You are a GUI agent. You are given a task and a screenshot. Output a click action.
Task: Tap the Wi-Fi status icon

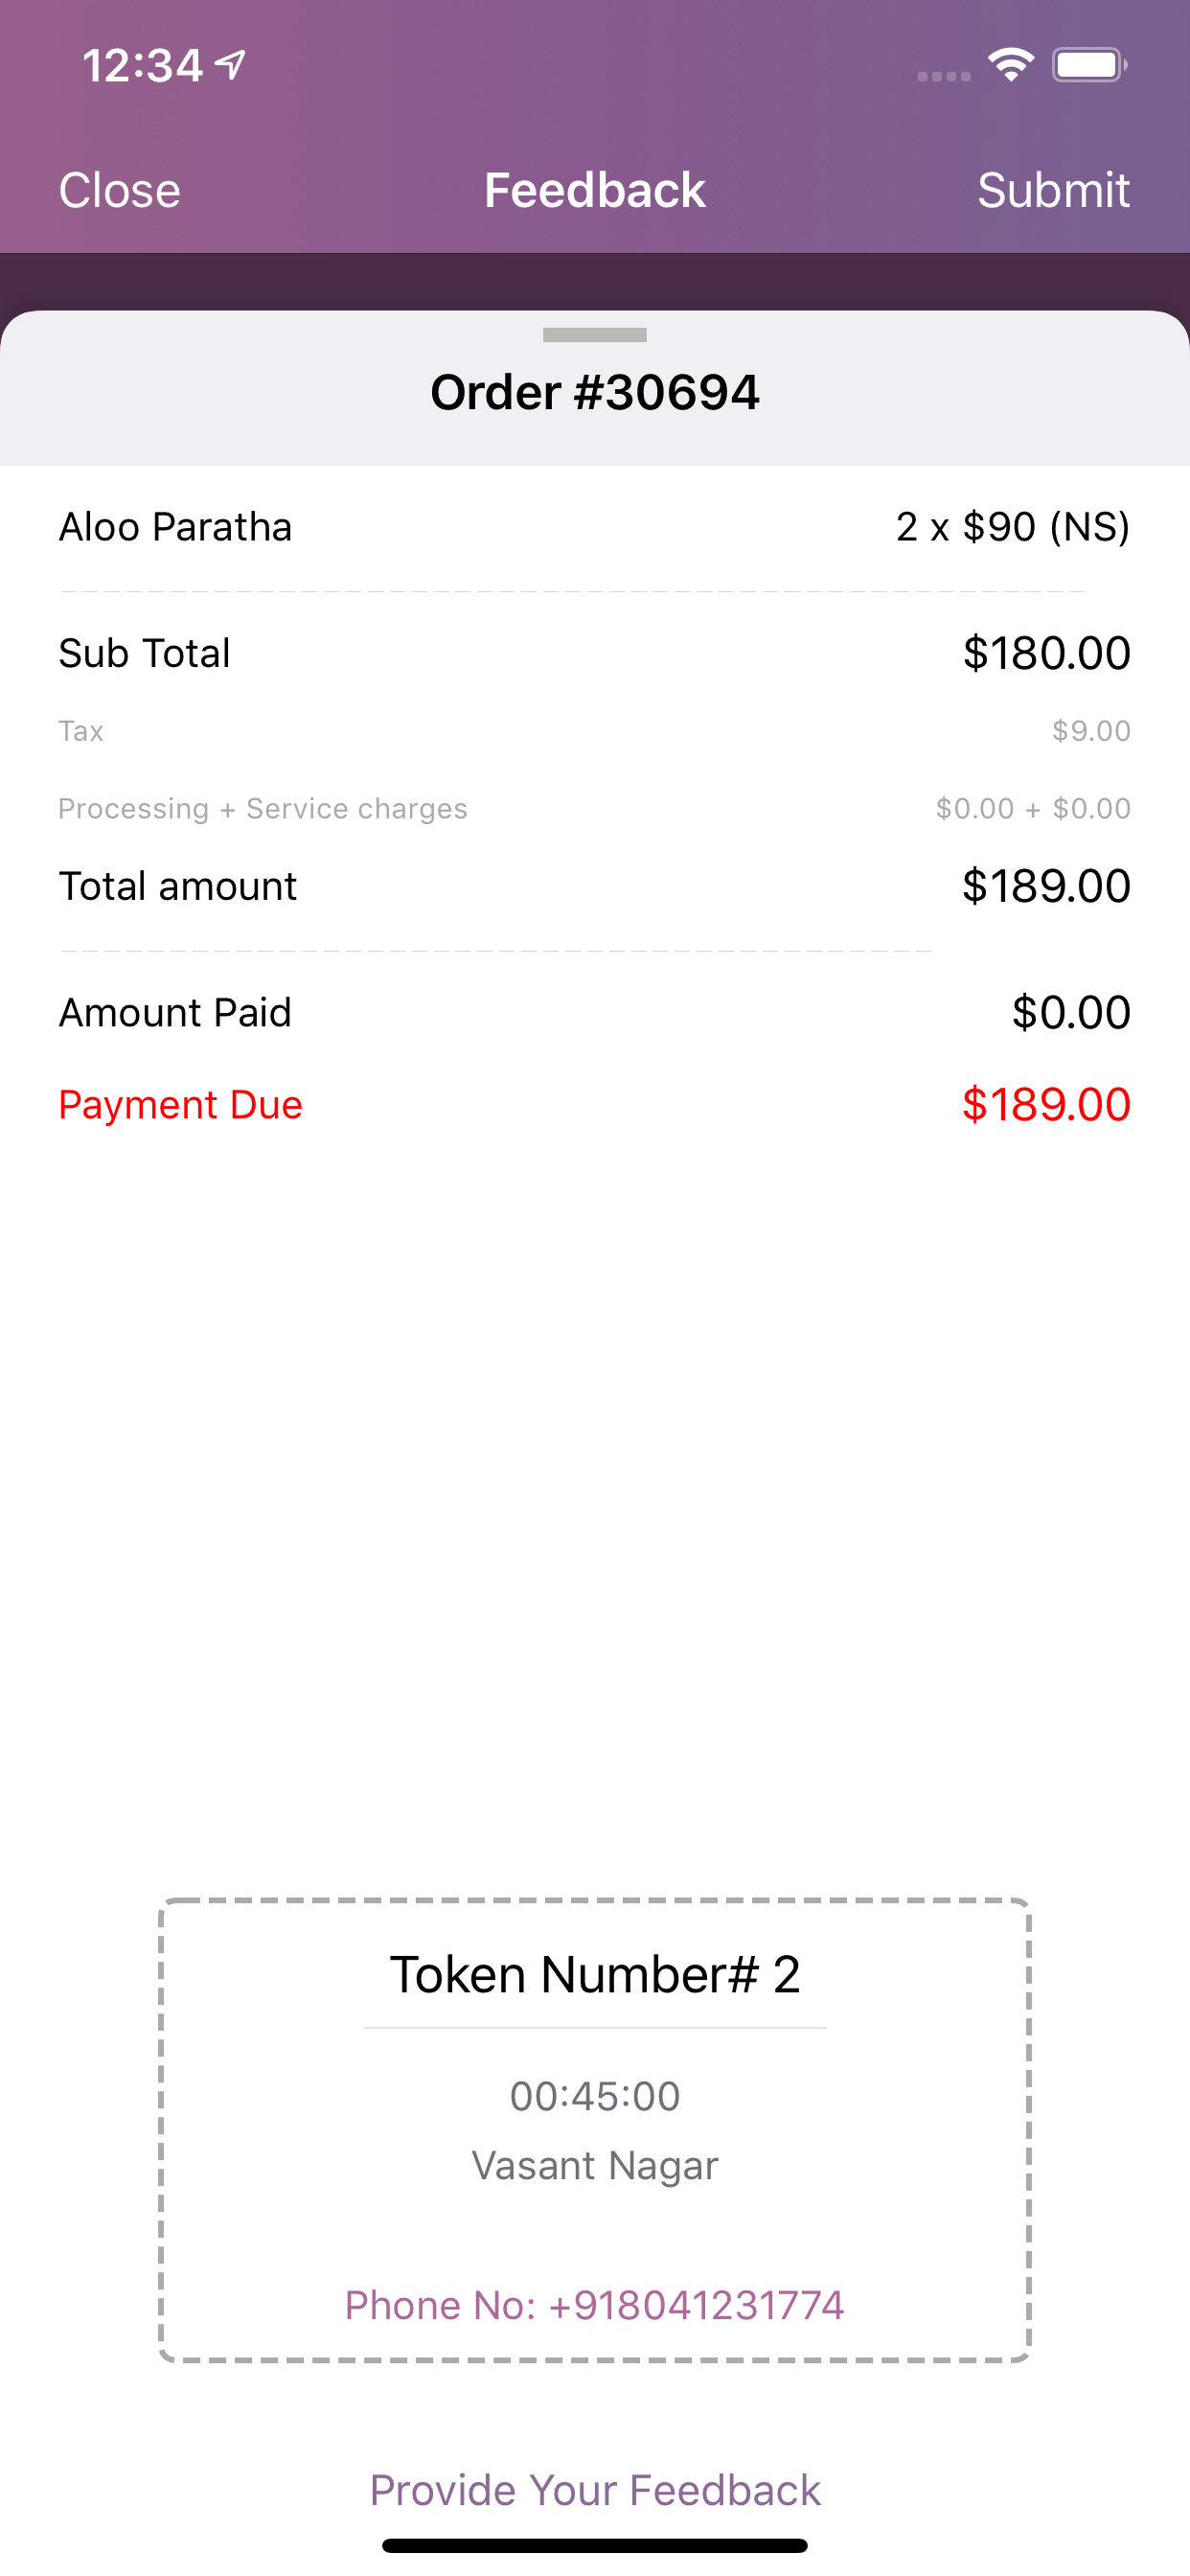[x=1011, y=65]
